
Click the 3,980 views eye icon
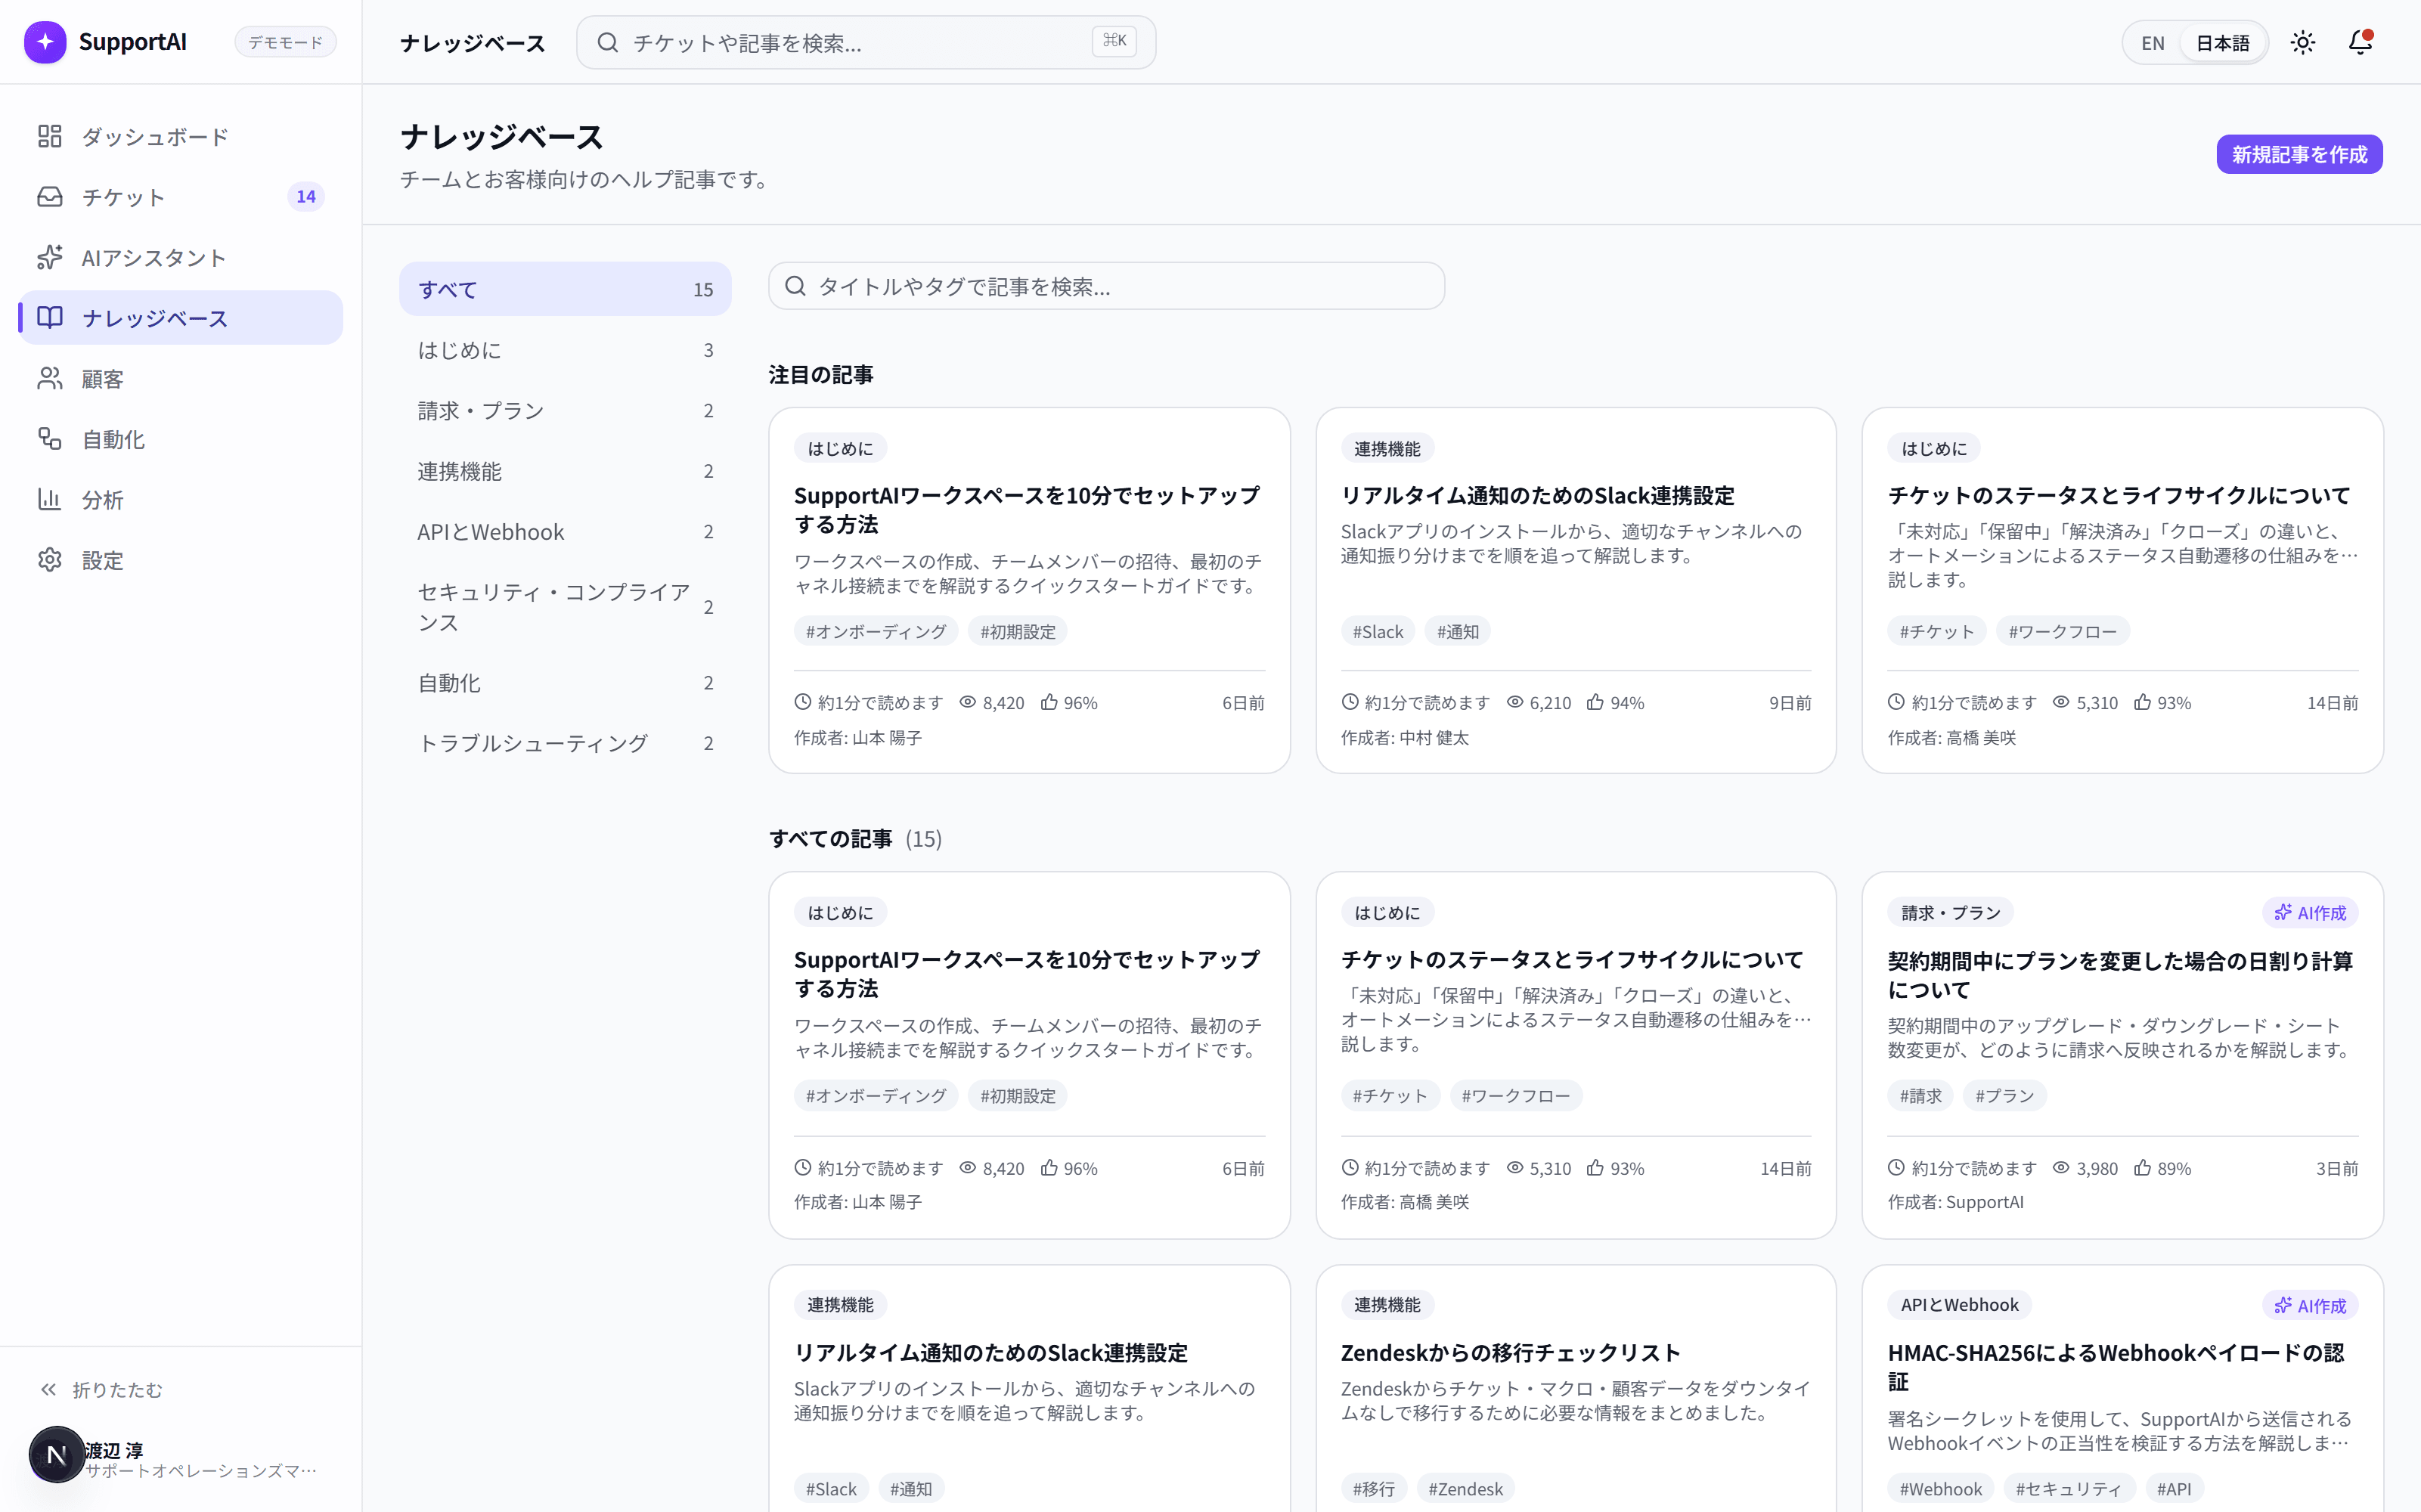tap(2061, 1167)
